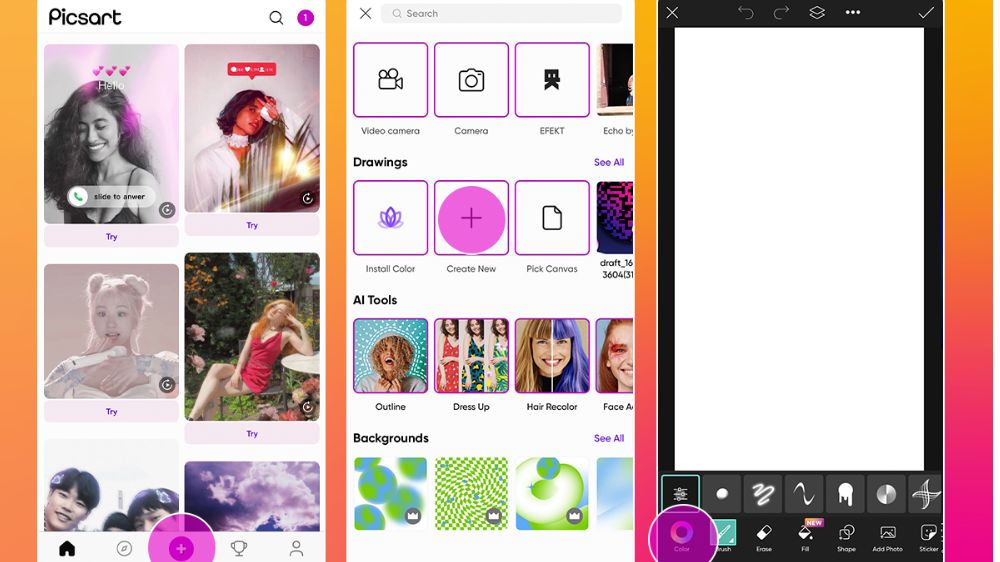Open the draft_16 drawing thumbnail
The height and width of the screenshot is (562, 1000).
(615, 218)
